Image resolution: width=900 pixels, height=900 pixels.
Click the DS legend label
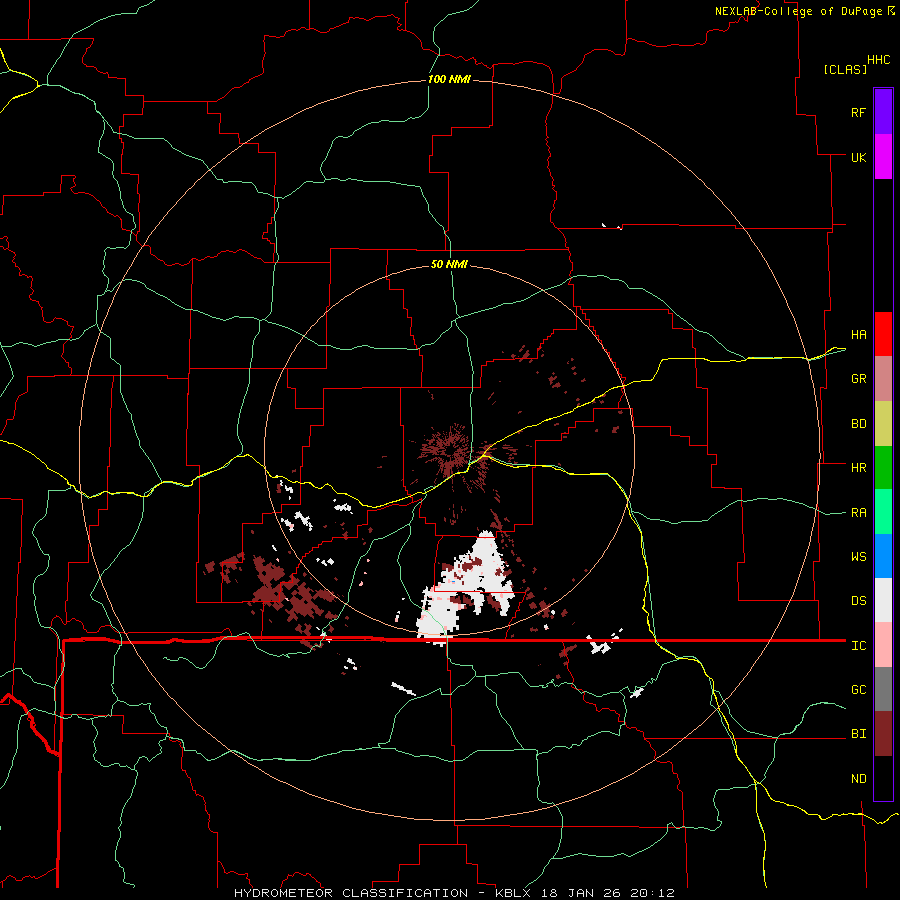[858, 601]
